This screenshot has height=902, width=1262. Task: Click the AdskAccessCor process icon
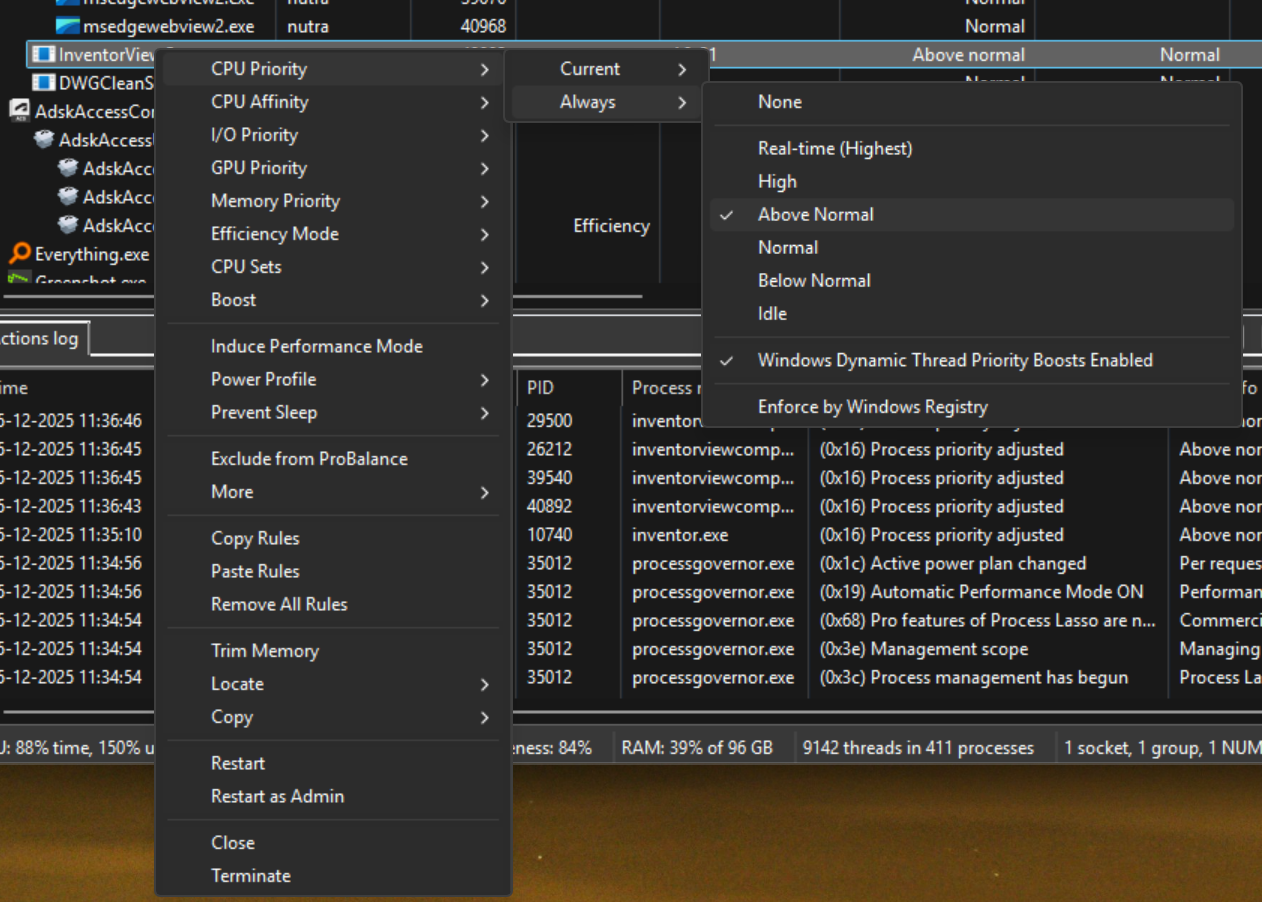click(x=19, y=111)
